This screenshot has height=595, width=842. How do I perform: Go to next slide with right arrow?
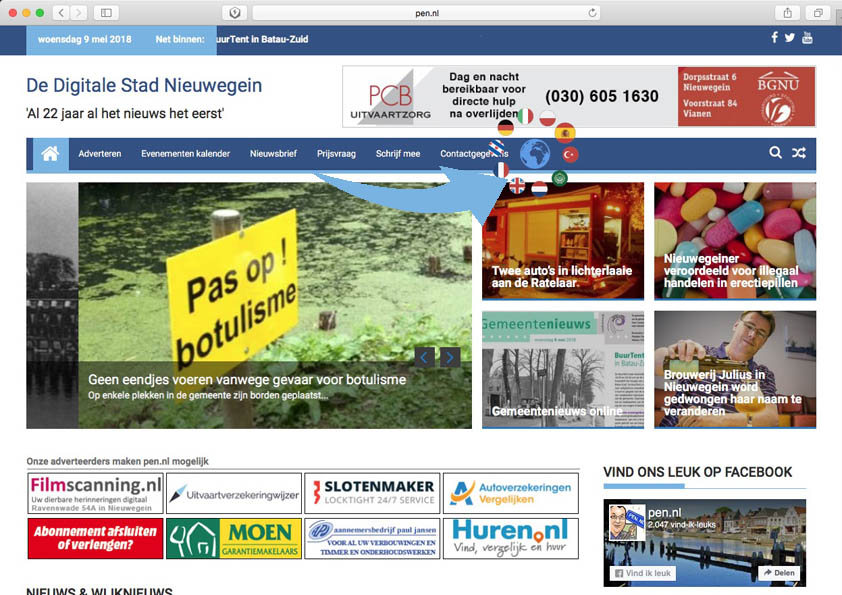pyautogui.click(x=450, y=357)
